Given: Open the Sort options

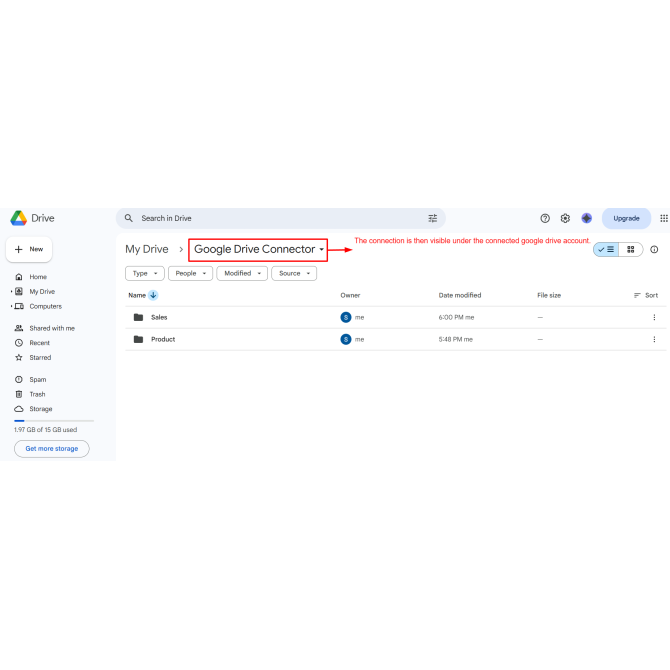Looking at the screenshot, I should 646,295.
